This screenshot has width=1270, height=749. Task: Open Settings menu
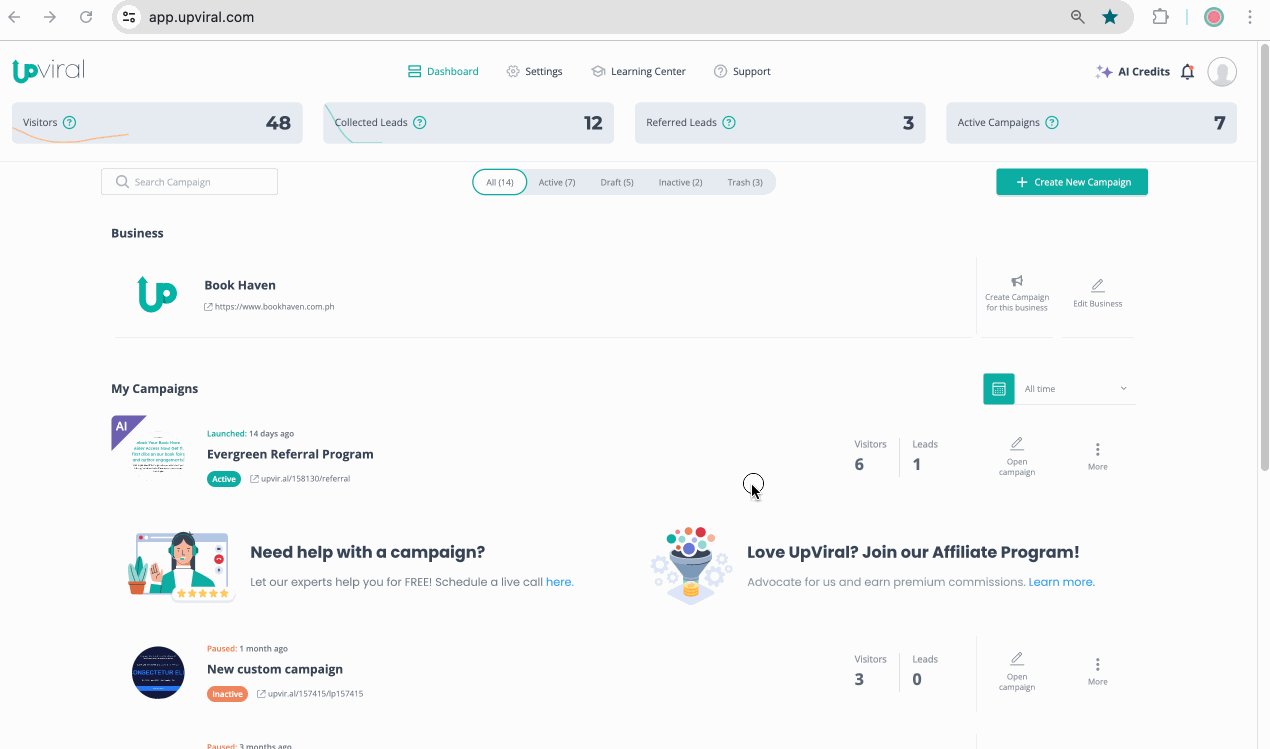(x=534, y=72)
